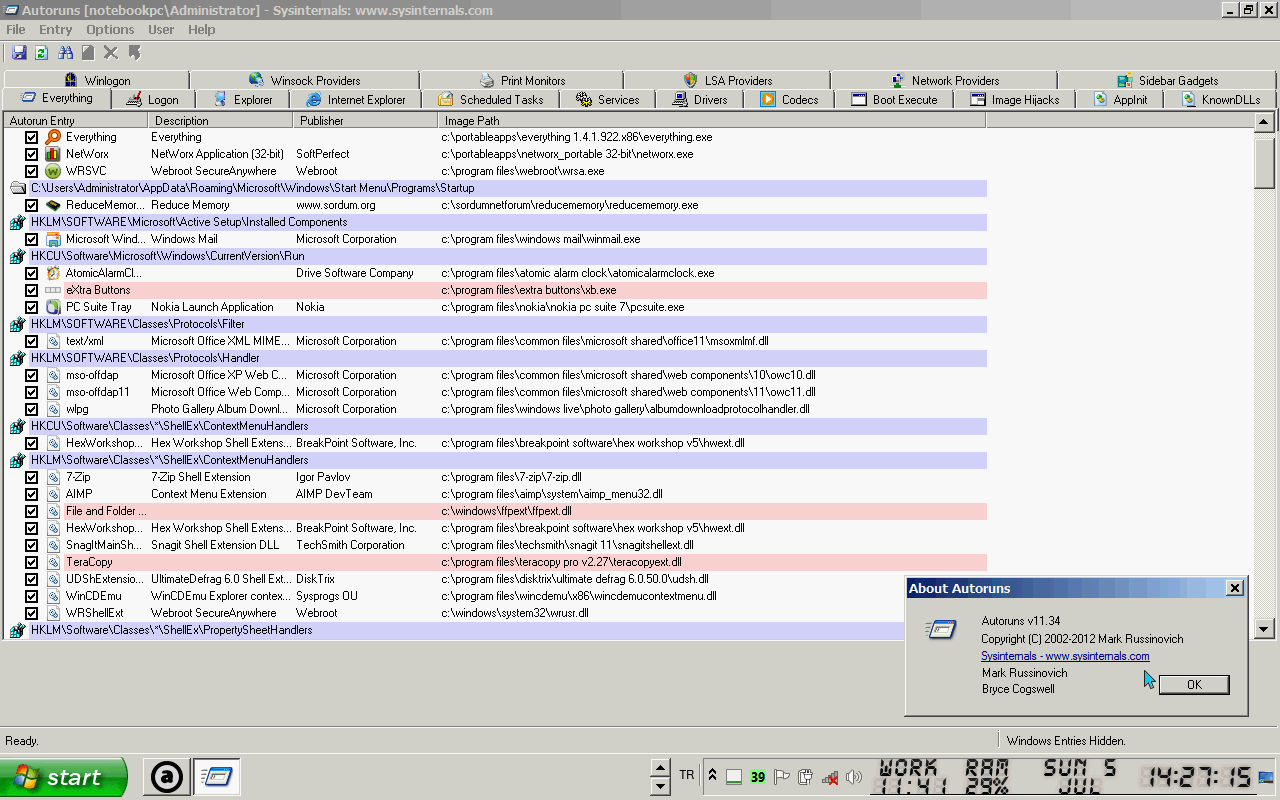Screen dimensions: 1280x800
Task: Uncheck the text/xml filter checkbox
Action: [32, 341]
